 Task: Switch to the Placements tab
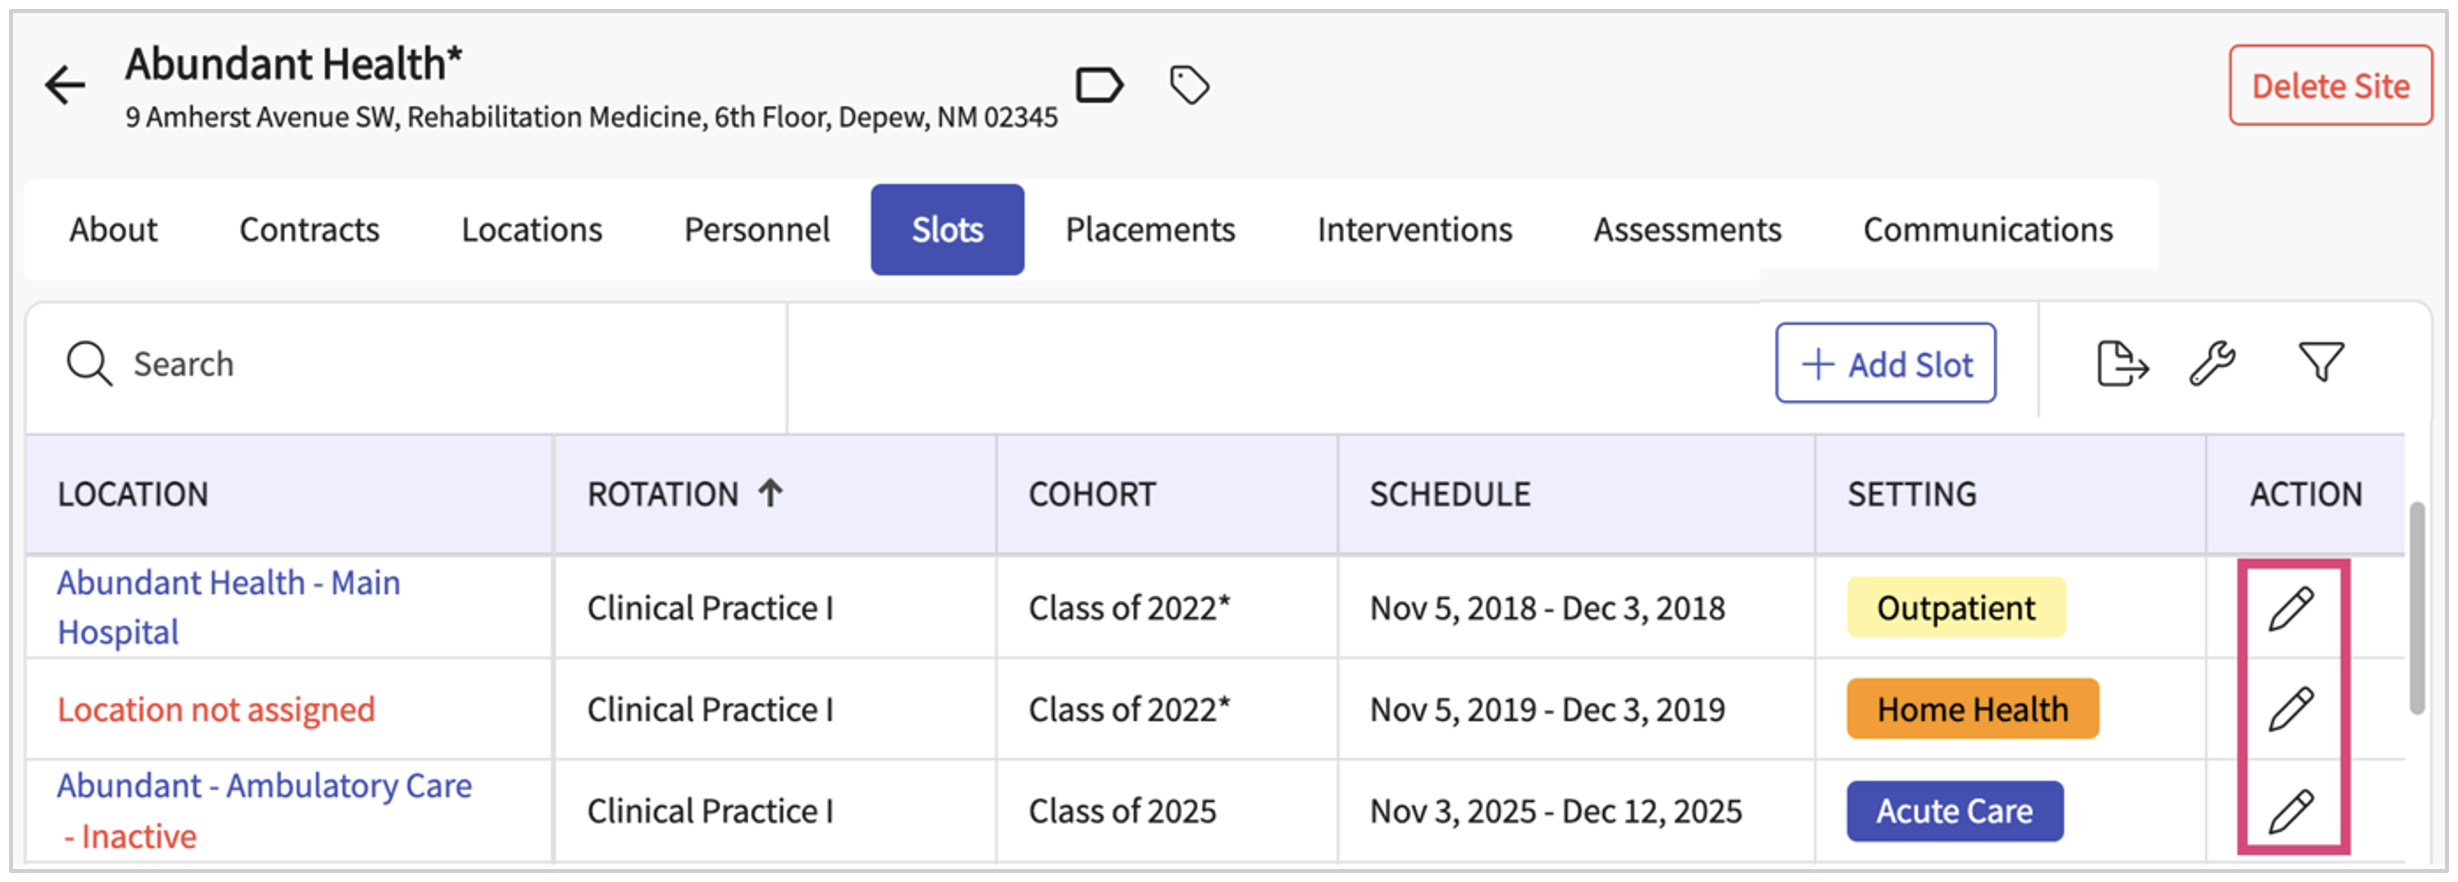coord(1150,230)
